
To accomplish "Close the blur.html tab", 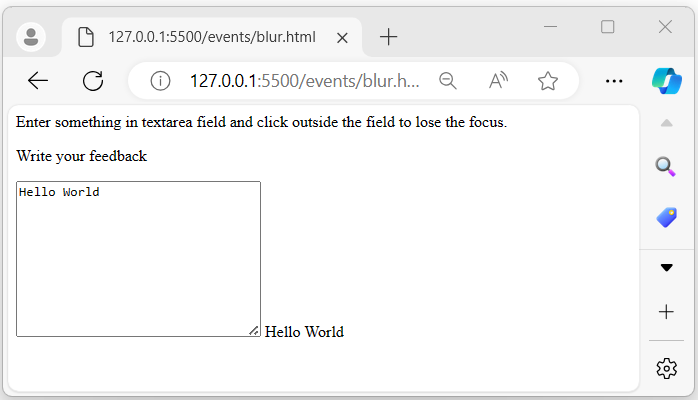I will click(342, 37).
